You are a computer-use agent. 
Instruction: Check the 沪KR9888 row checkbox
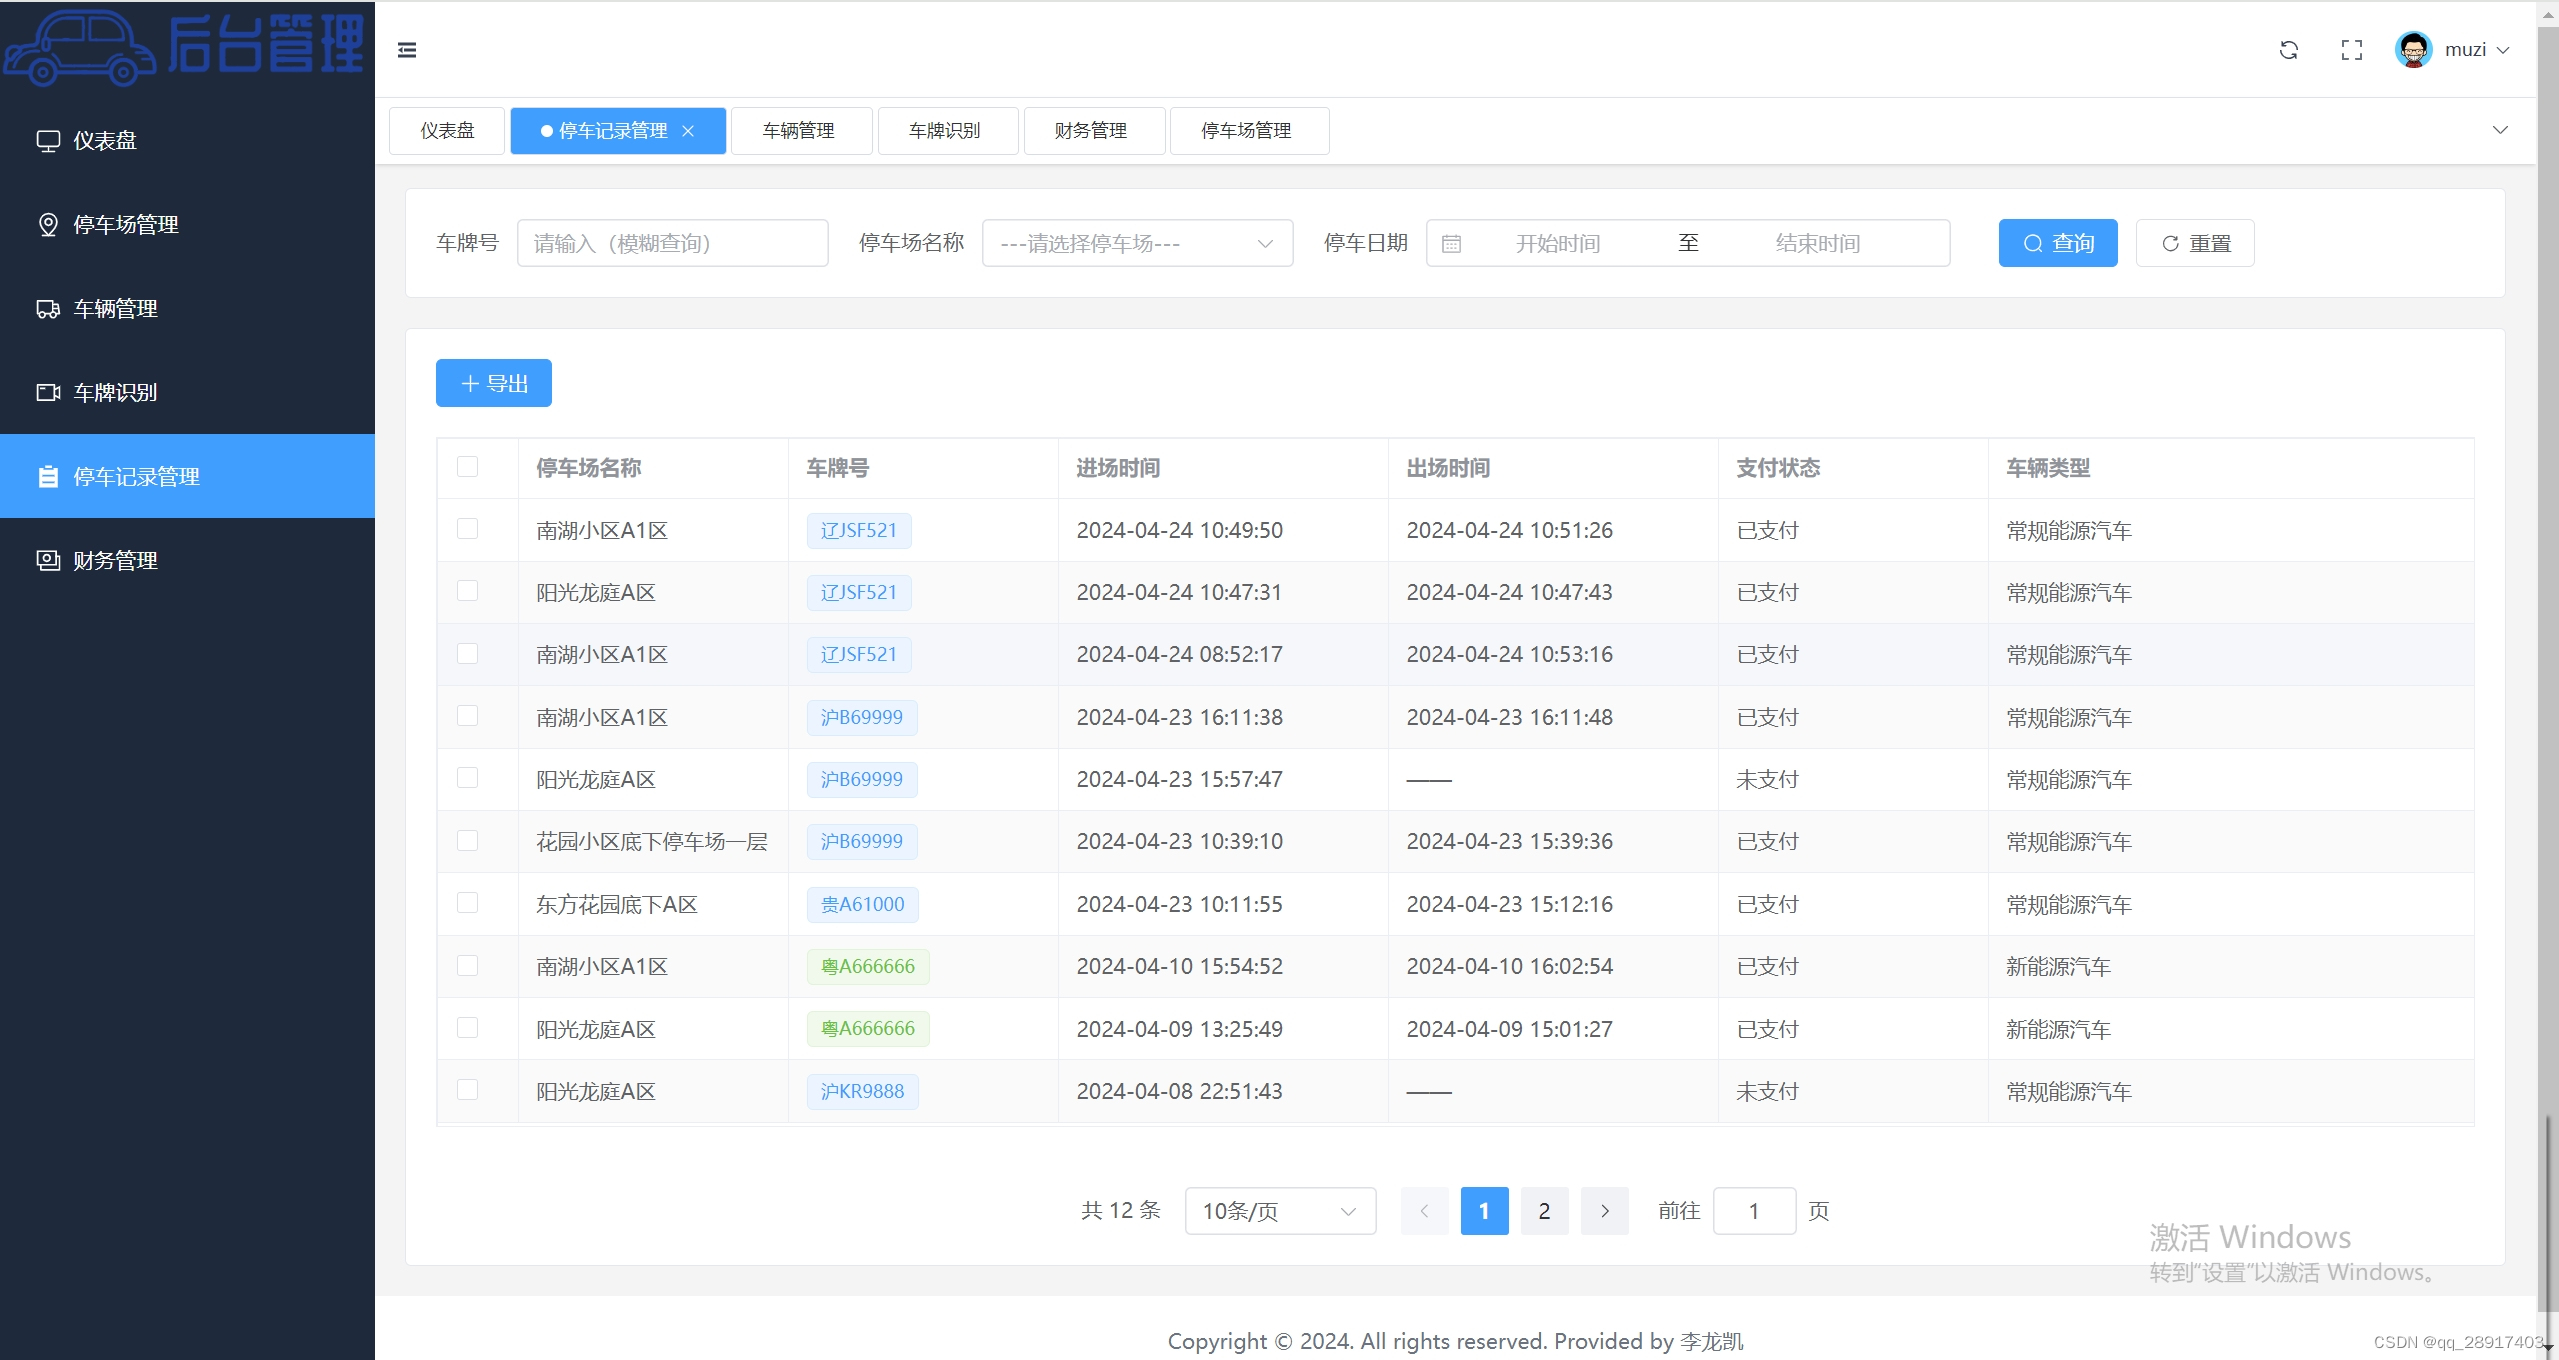tap(467, 1090)
